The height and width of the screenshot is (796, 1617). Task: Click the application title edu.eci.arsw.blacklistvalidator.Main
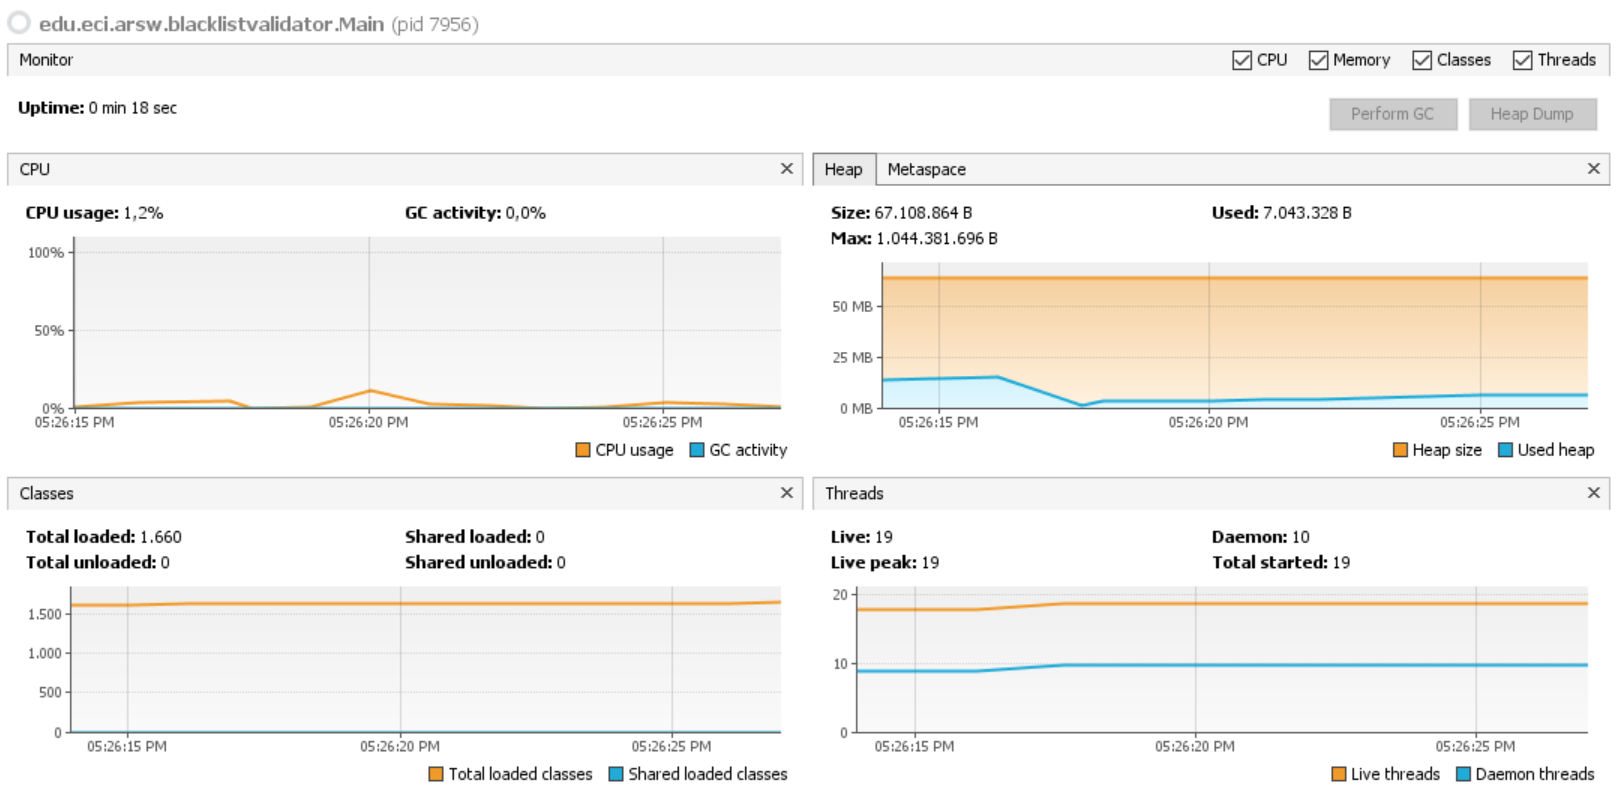[211, 24]
